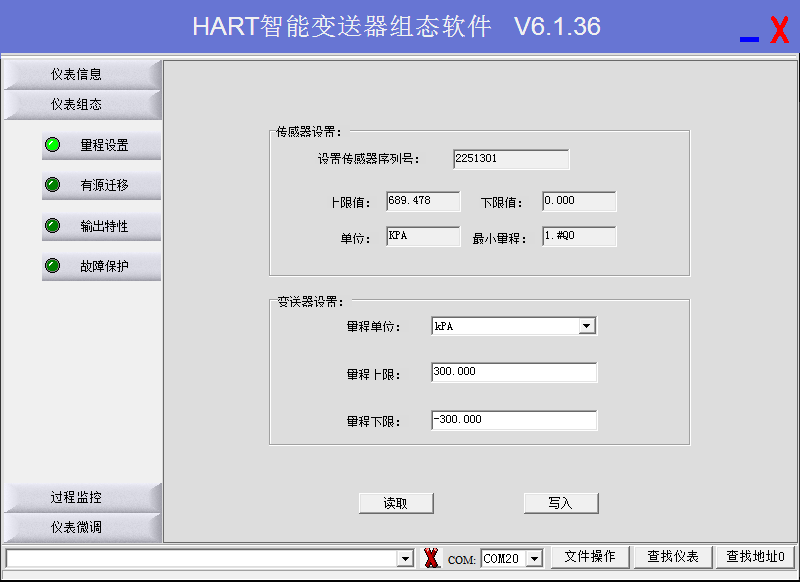The height and width of the screenshot is (582, 800).
Task: Click the green indicator beside 有源迁移
Action: (53, 185)
